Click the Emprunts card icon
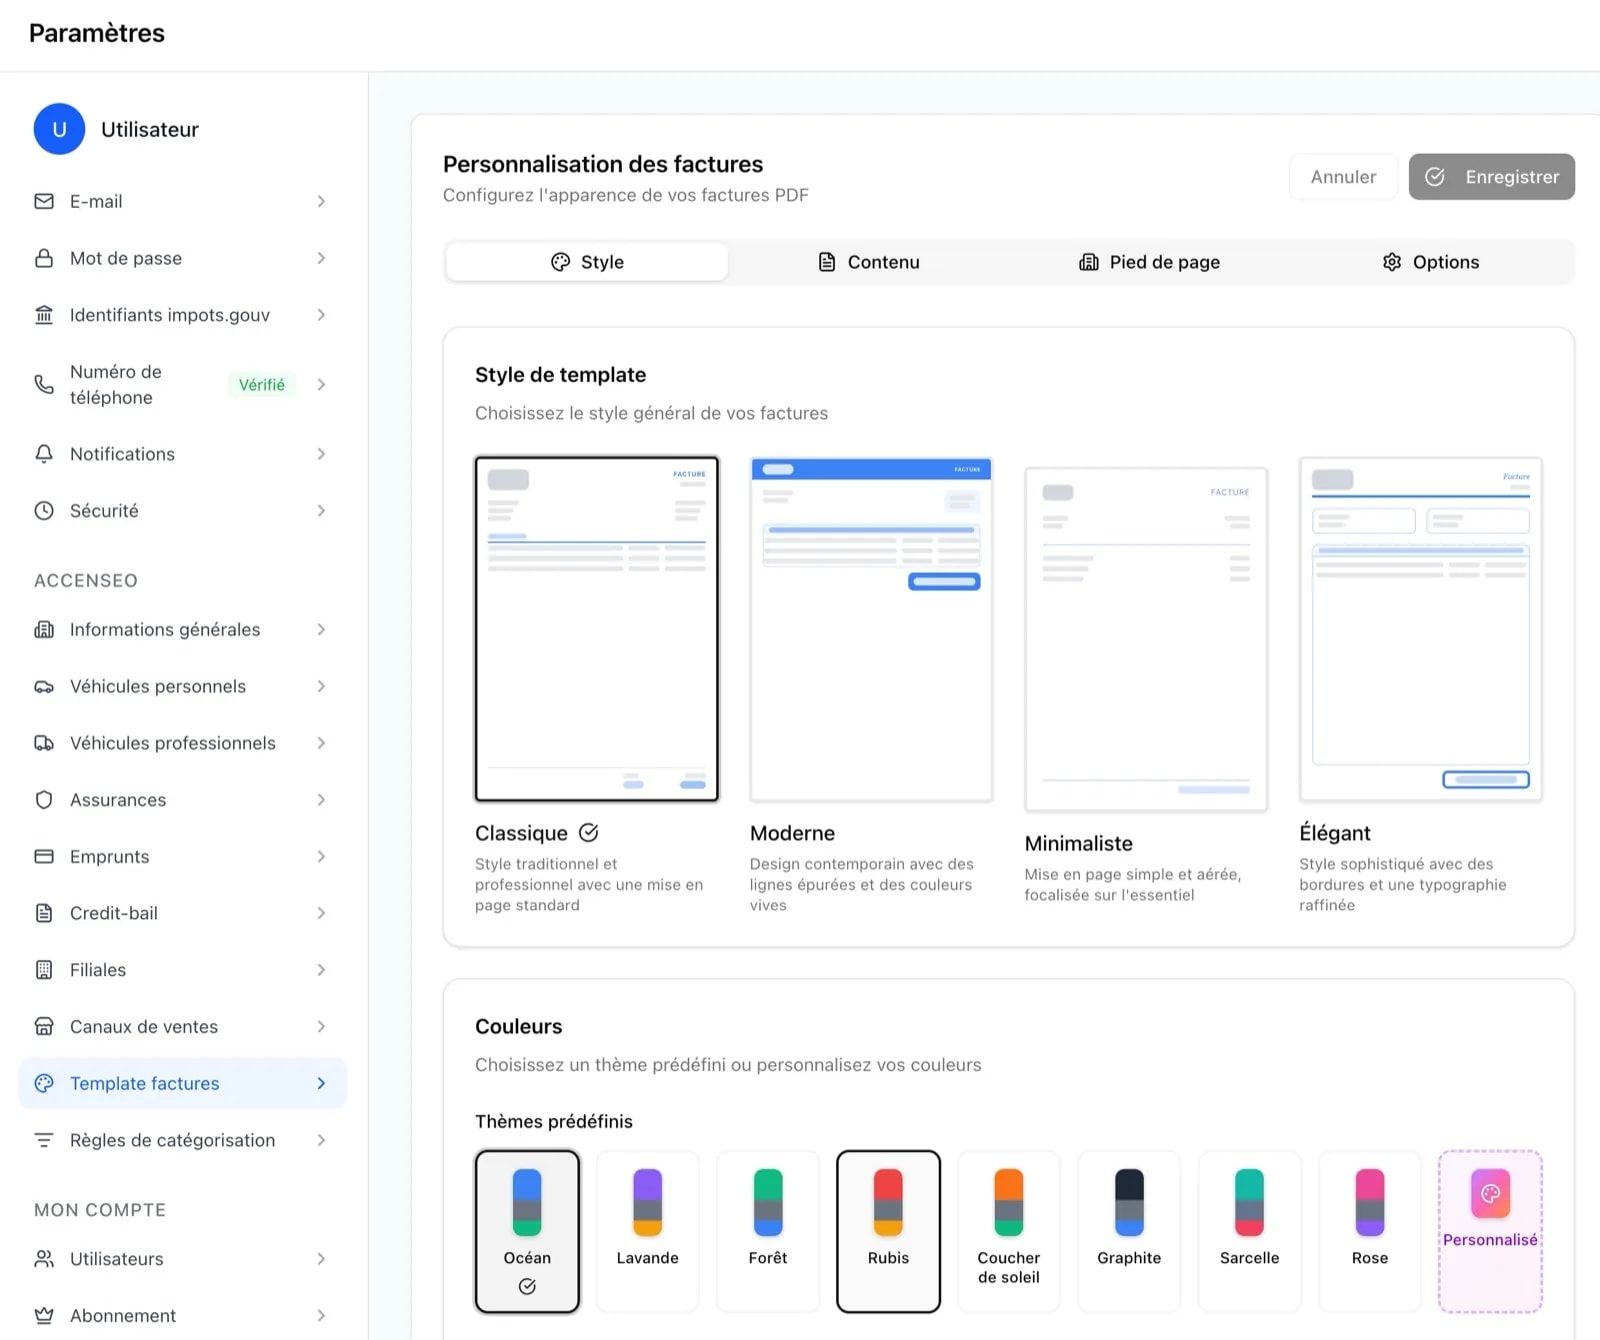This screenshot has height=1340, width=1600. (43, 856)
